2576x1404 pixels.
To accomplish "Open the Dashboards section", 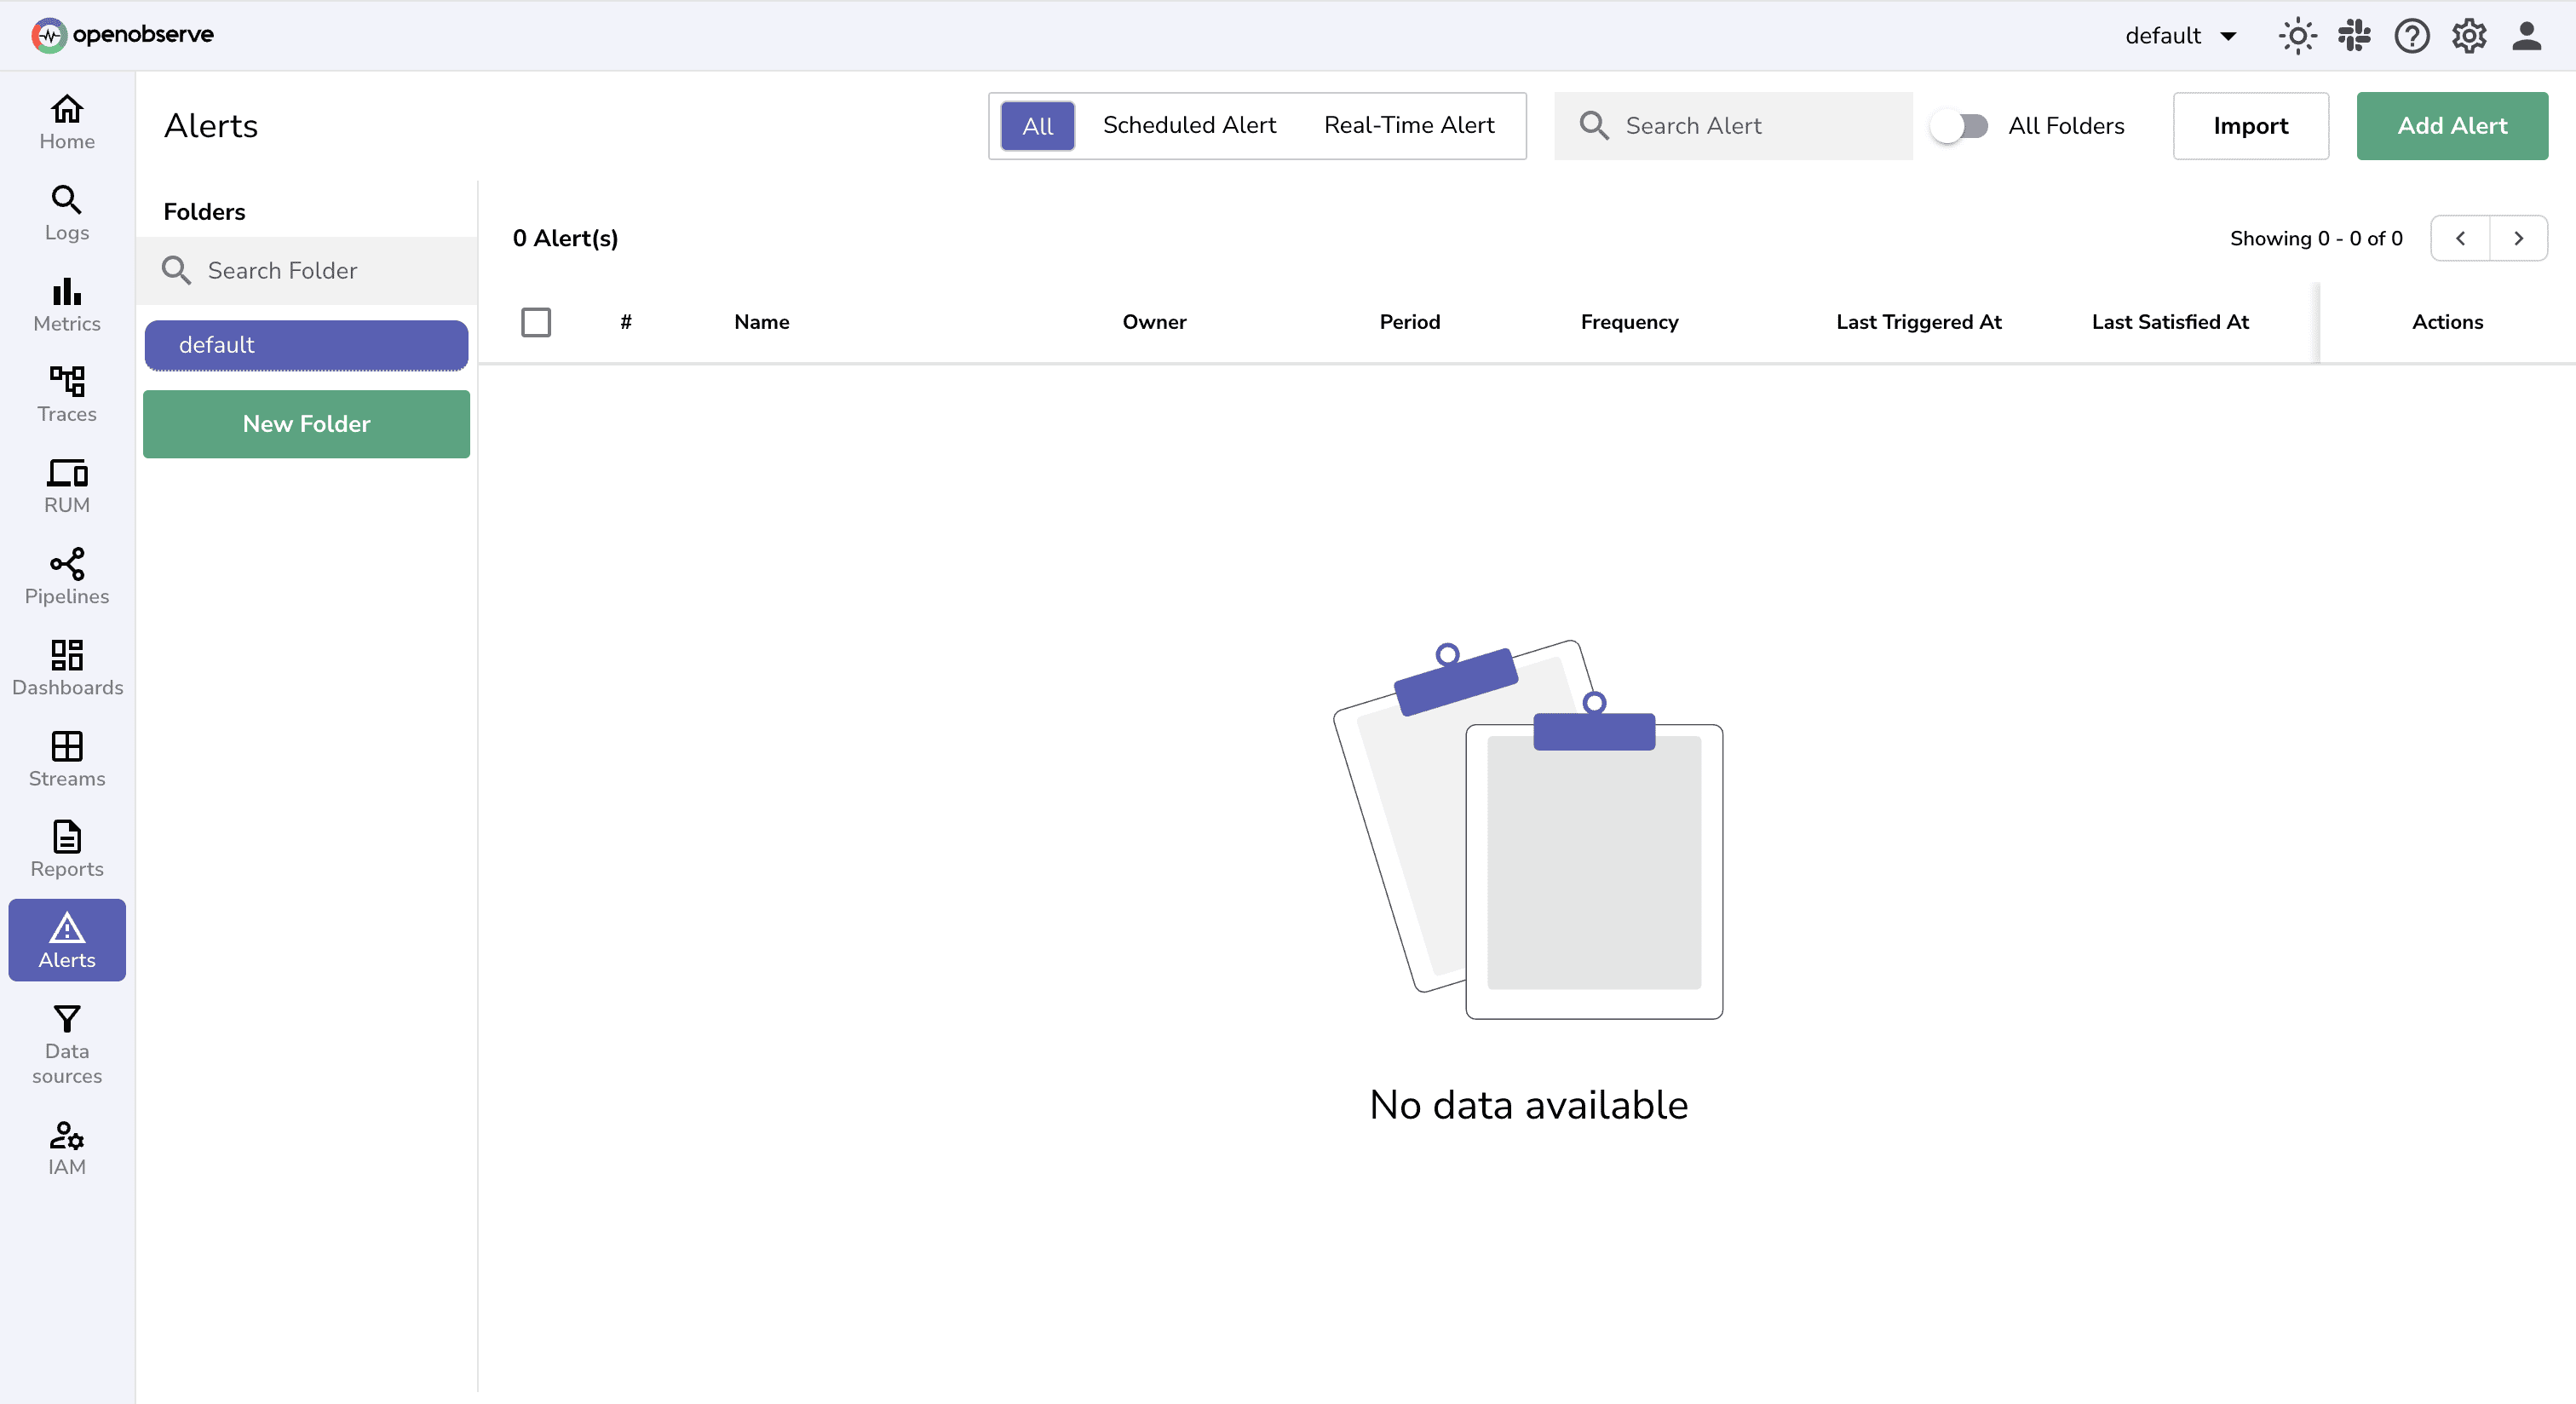I will [66, 668].
